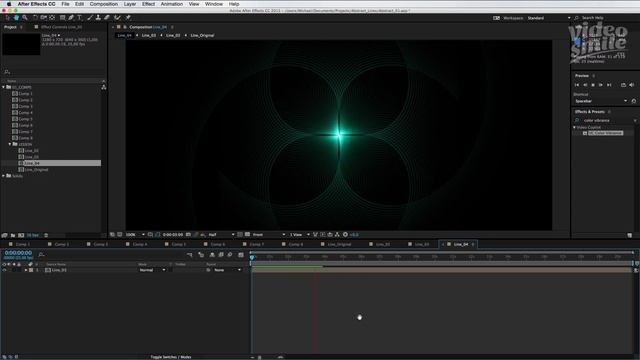
Task: Toggle Transparency Grid in viewer
Action: point(247,235)
